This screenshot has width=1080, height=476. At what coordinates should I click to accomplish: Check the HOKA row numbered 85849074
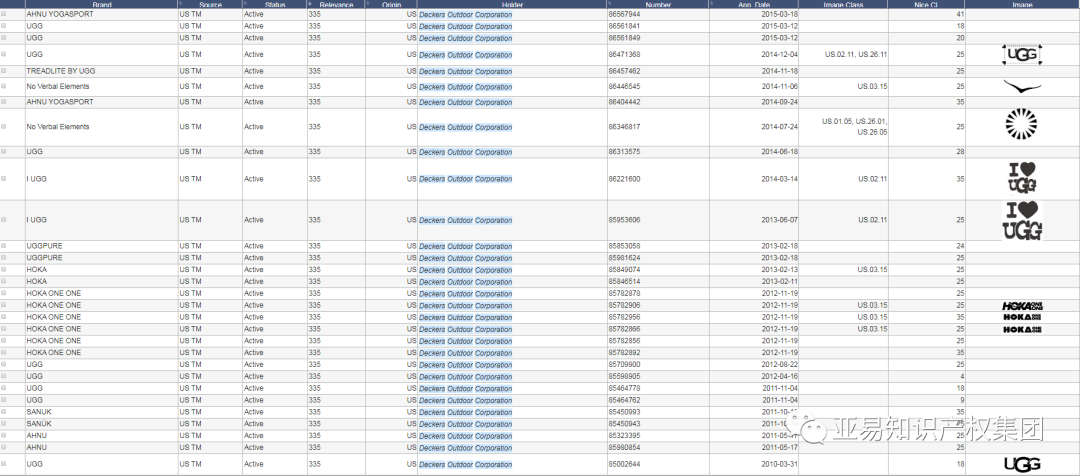click(x=3, y=269)
